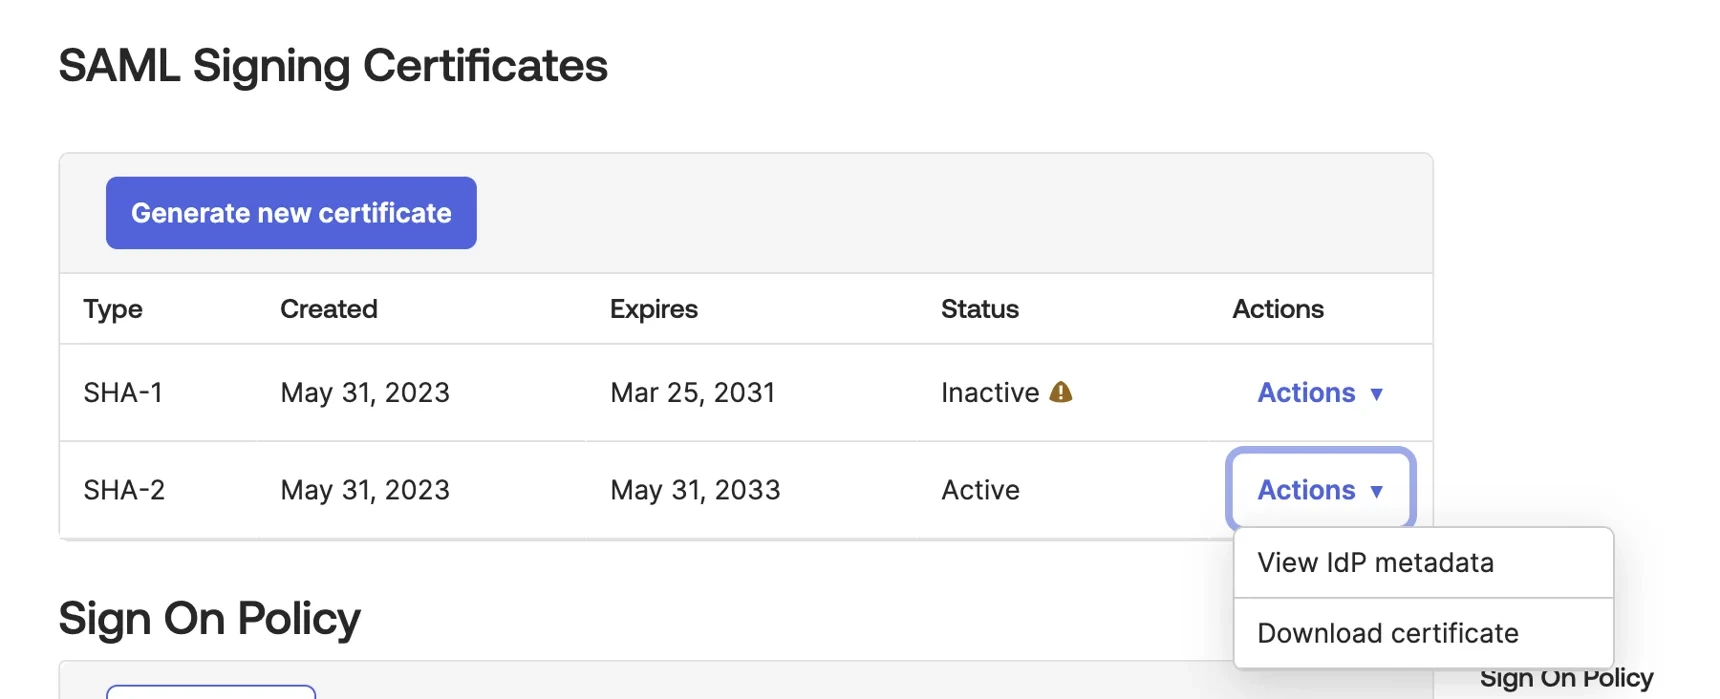1720x699 pixels.
Task: Click the warning icon beside Inactive status
Action: click(1061, 392)
